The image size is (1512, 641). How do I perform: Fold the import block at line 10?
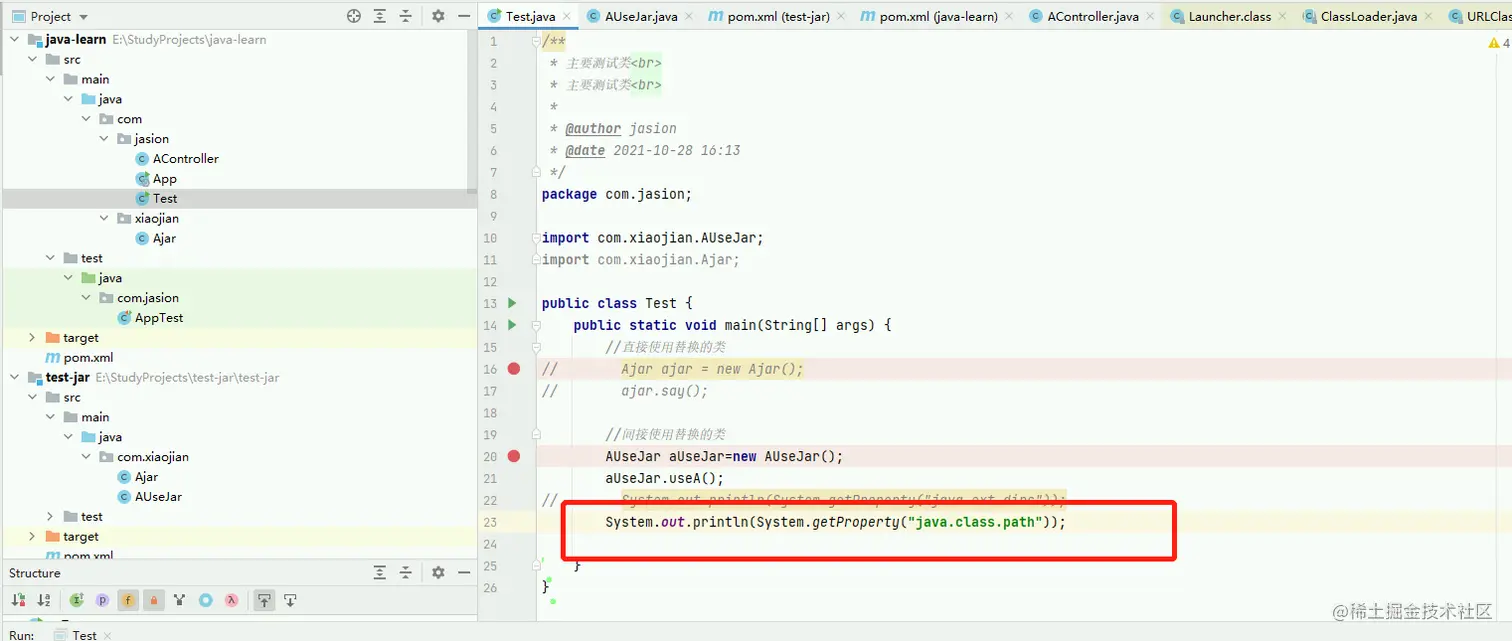point(537,238)
